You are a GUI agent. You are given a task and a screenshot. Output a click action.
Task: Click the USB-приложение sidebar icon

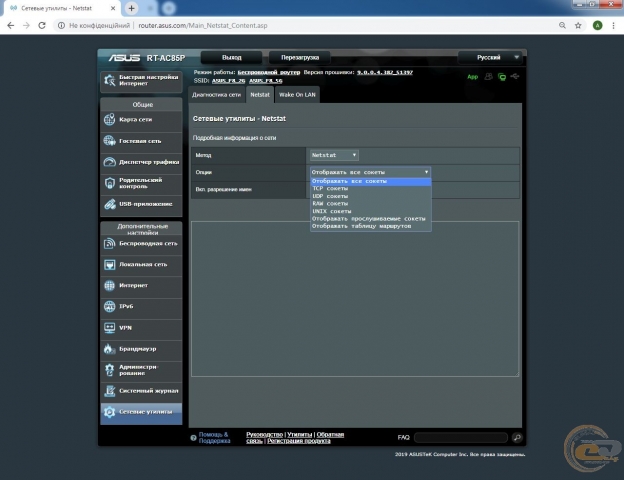[x=111, y=204]
